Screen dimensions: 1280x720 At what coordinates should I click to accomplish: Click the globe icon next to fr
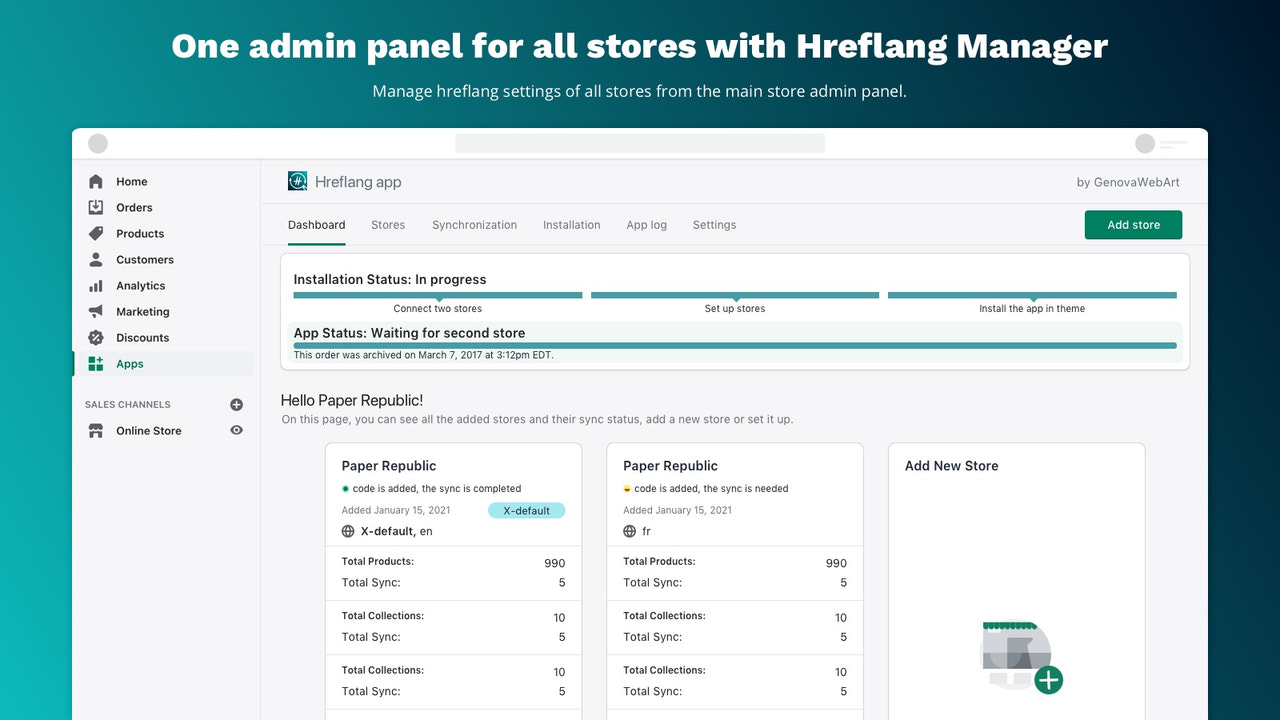[630, 533]
